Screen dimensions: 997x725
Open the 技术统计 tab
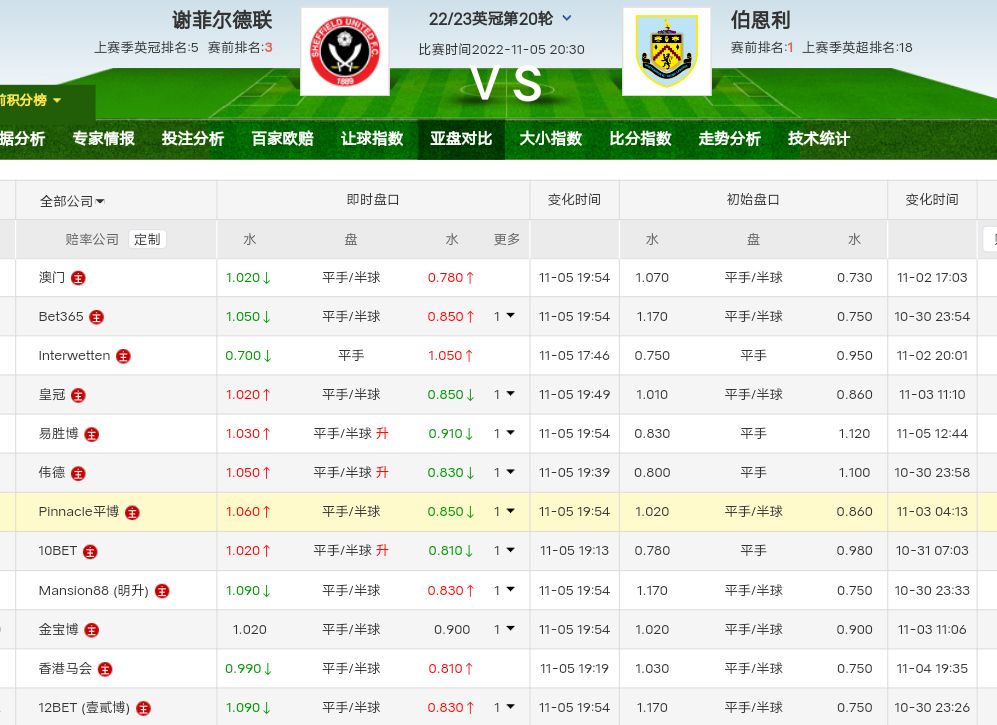pyautogui.click(x=818, y=139)
